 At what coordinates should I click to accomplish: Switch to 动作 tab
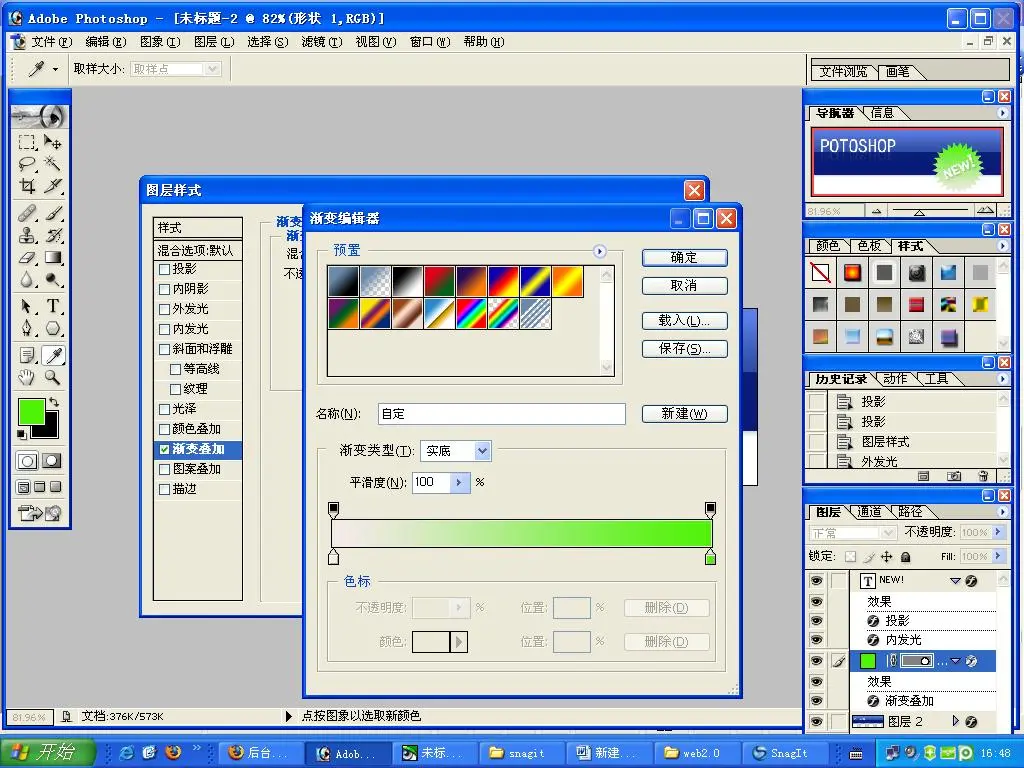(895, 379)
